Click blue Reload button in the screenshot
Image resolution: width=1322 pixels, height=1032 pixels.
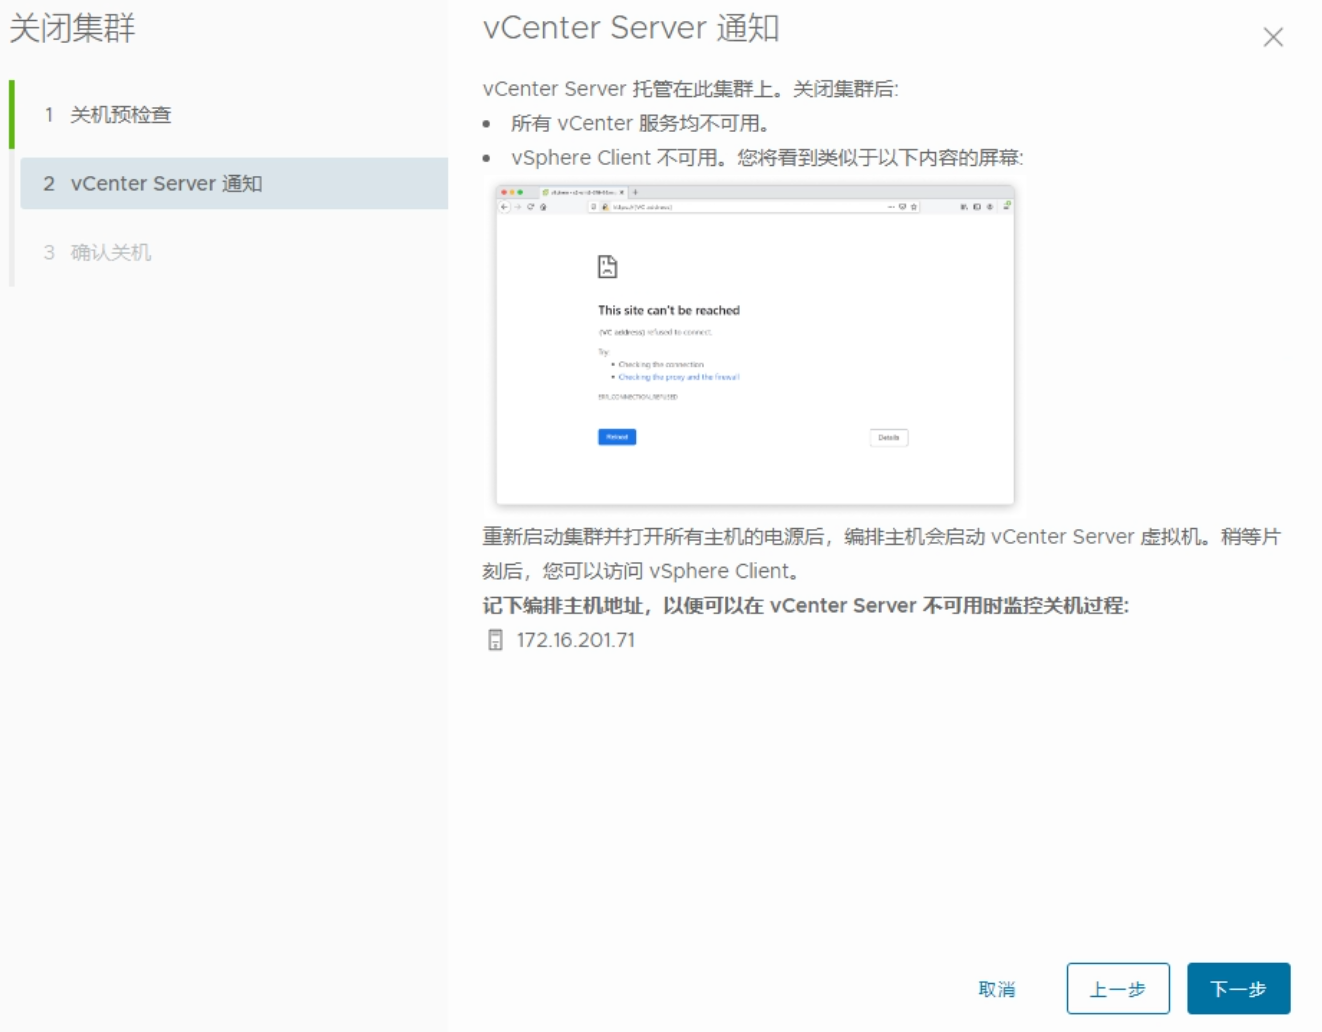617,437
